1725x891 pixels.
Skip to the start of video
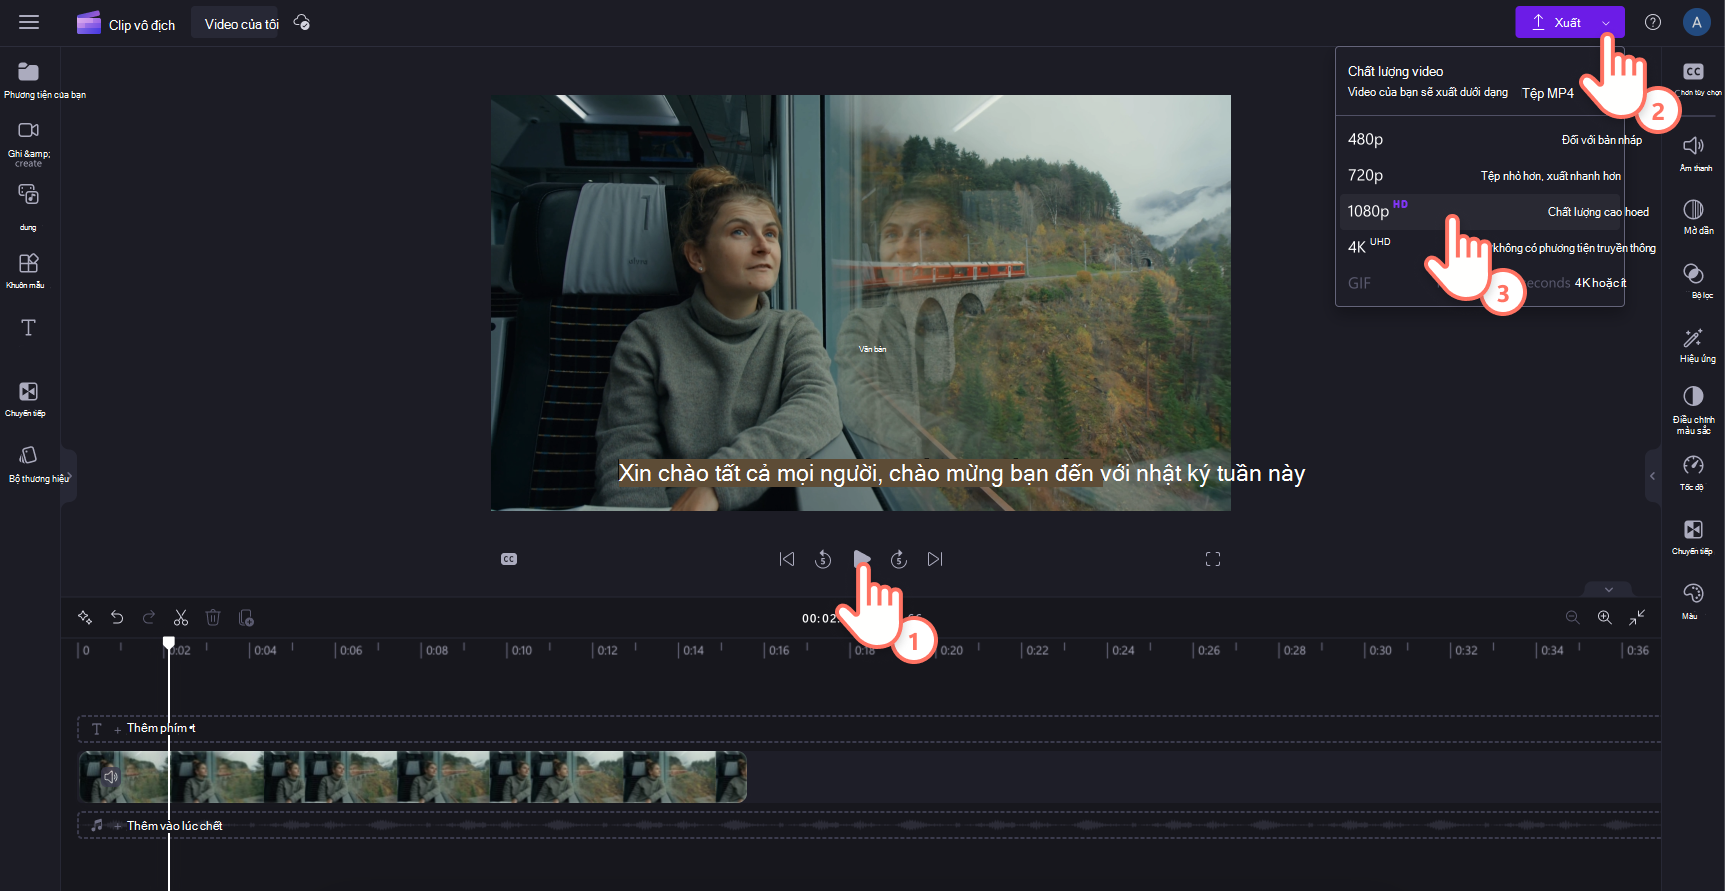coord(787,559)
